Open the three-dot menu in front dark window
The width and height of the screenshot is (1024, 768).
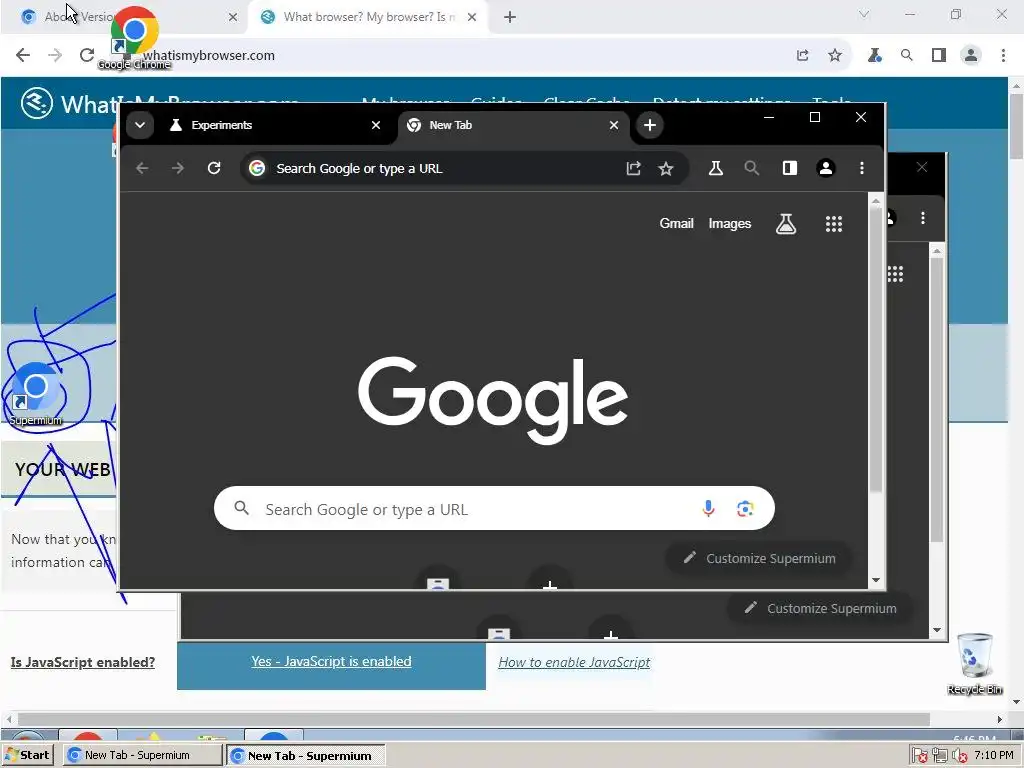[x=862, y=168]
